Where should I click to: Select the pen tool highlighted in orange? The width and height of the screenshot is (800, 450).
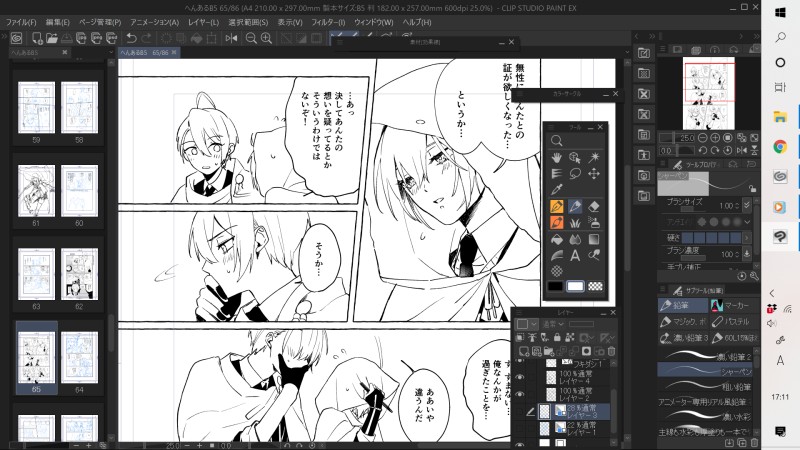click(557, 207)
